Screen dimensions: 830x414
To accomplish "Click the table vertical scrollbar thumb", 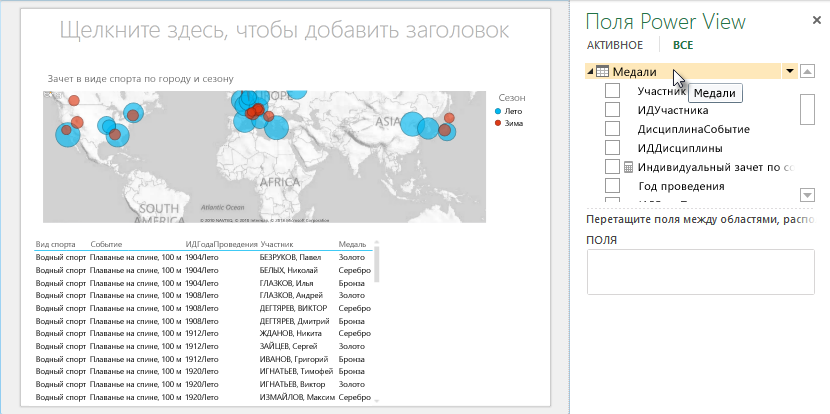I will tap(377, 265).
